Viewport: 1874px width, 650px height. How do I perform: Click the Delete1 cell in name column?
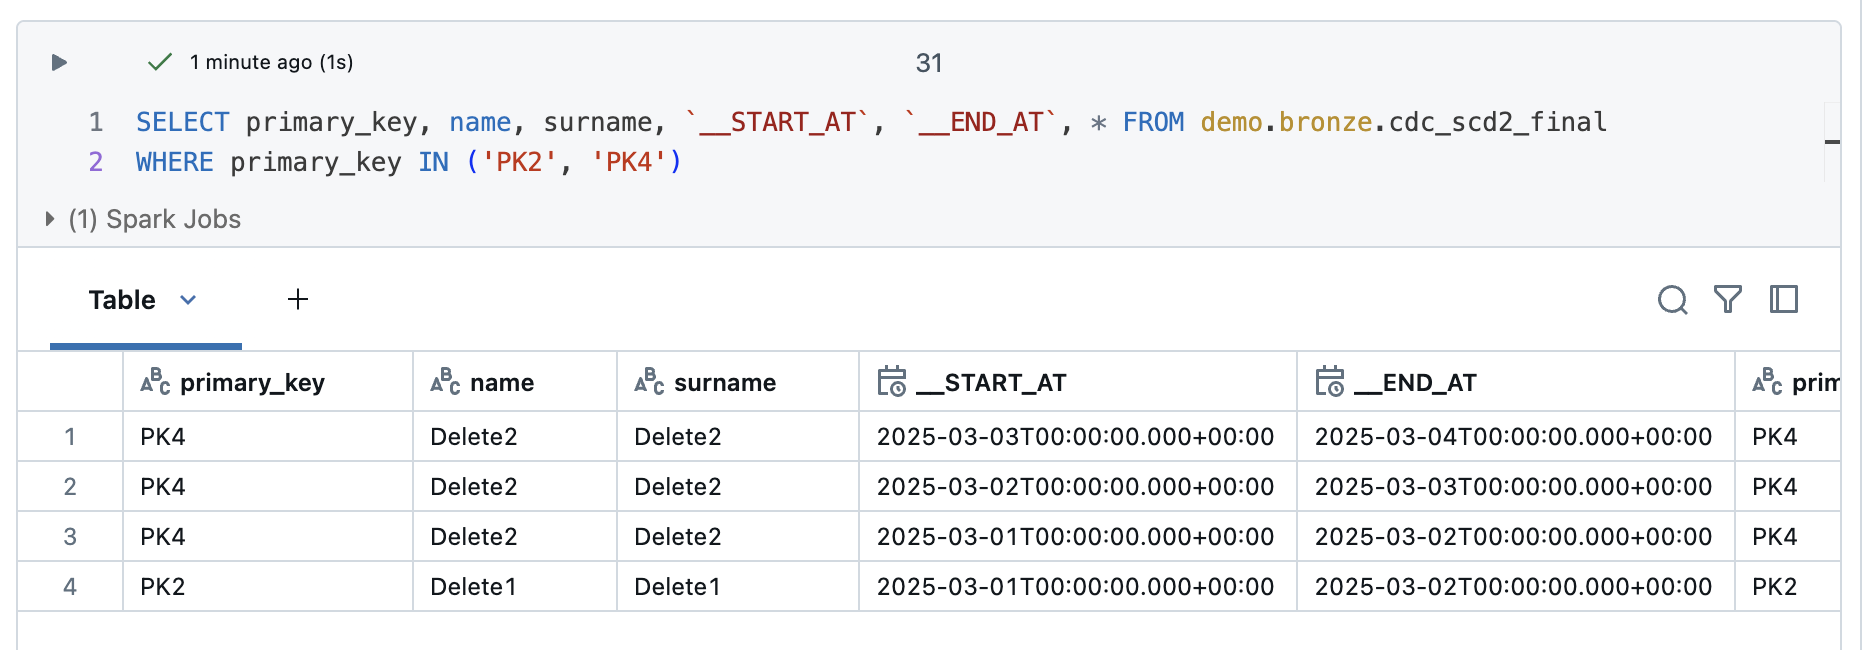(473, 587)
